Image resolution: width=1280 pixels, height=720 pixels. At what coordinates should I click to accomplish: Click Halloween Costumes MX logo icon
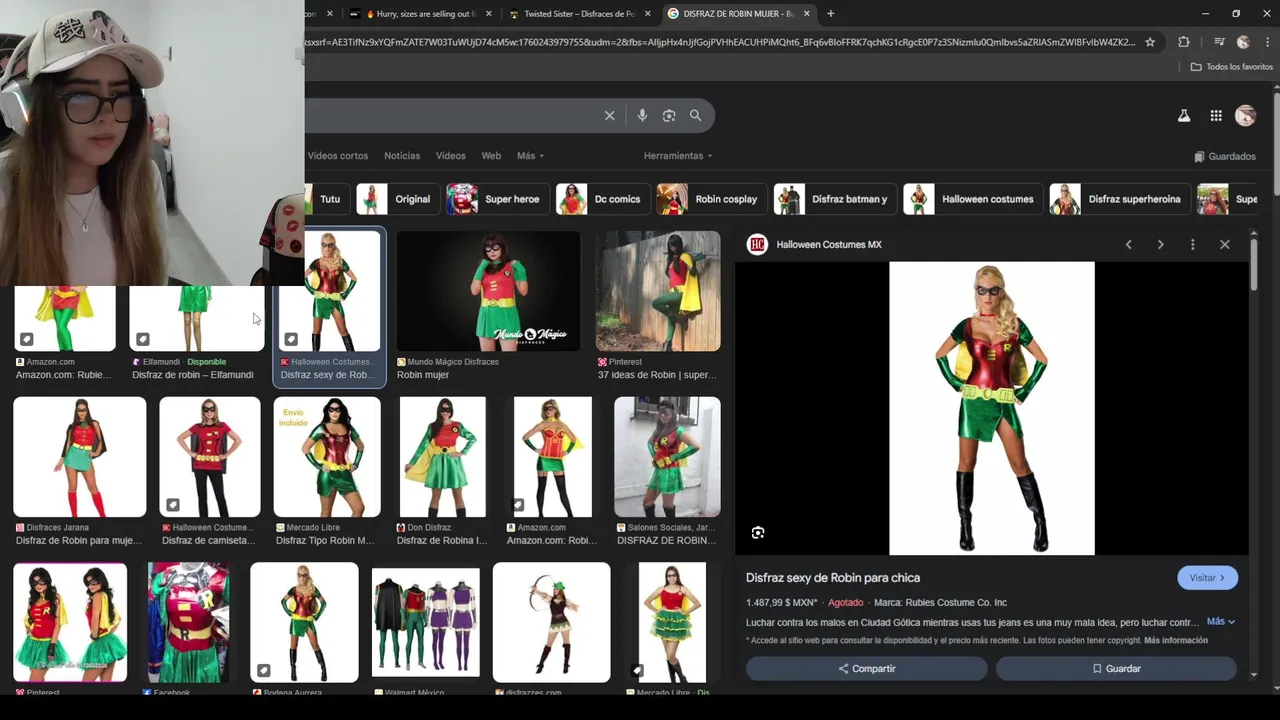click(758, 244)
